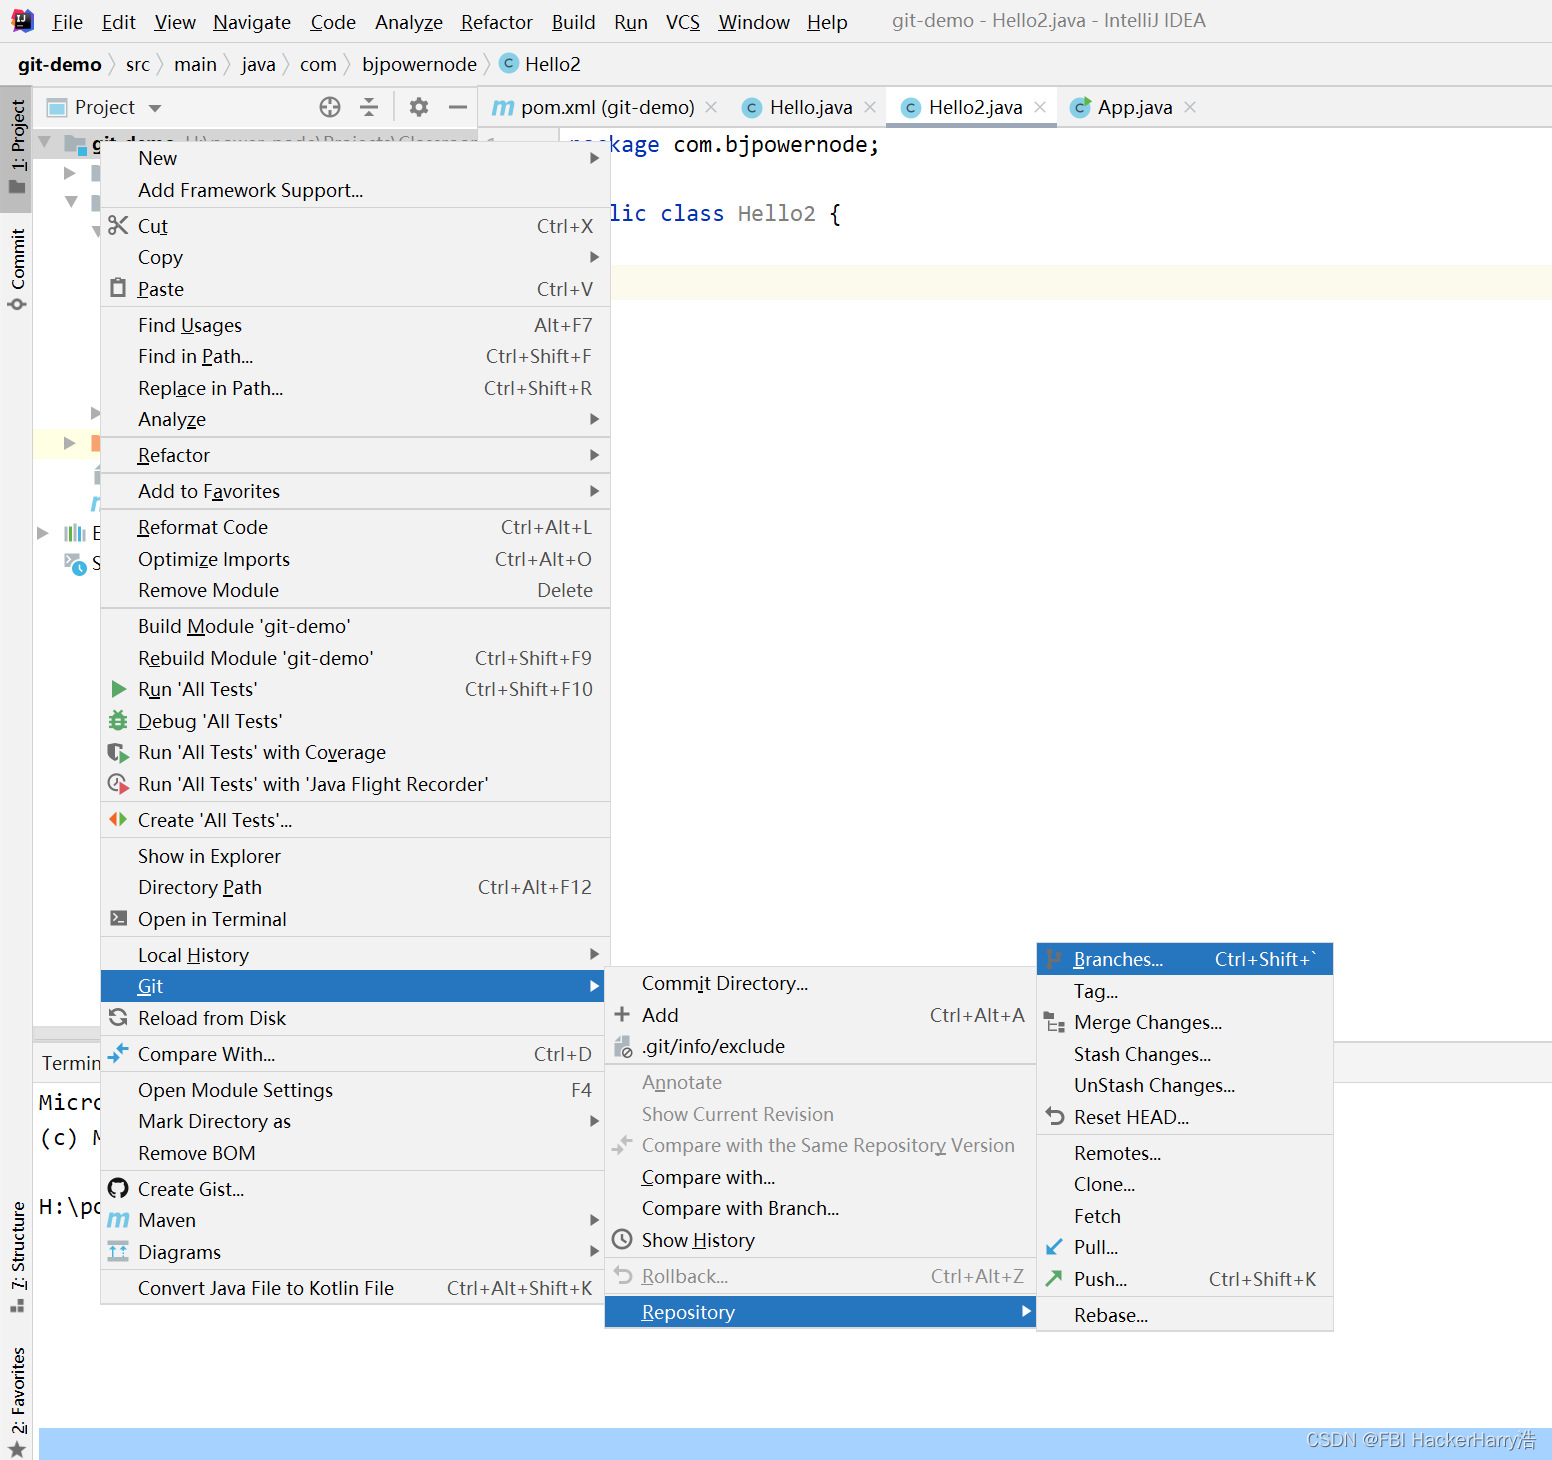
Task: Click the Debug 'All Tests' bug icon
Action: (x=118, y=720)
